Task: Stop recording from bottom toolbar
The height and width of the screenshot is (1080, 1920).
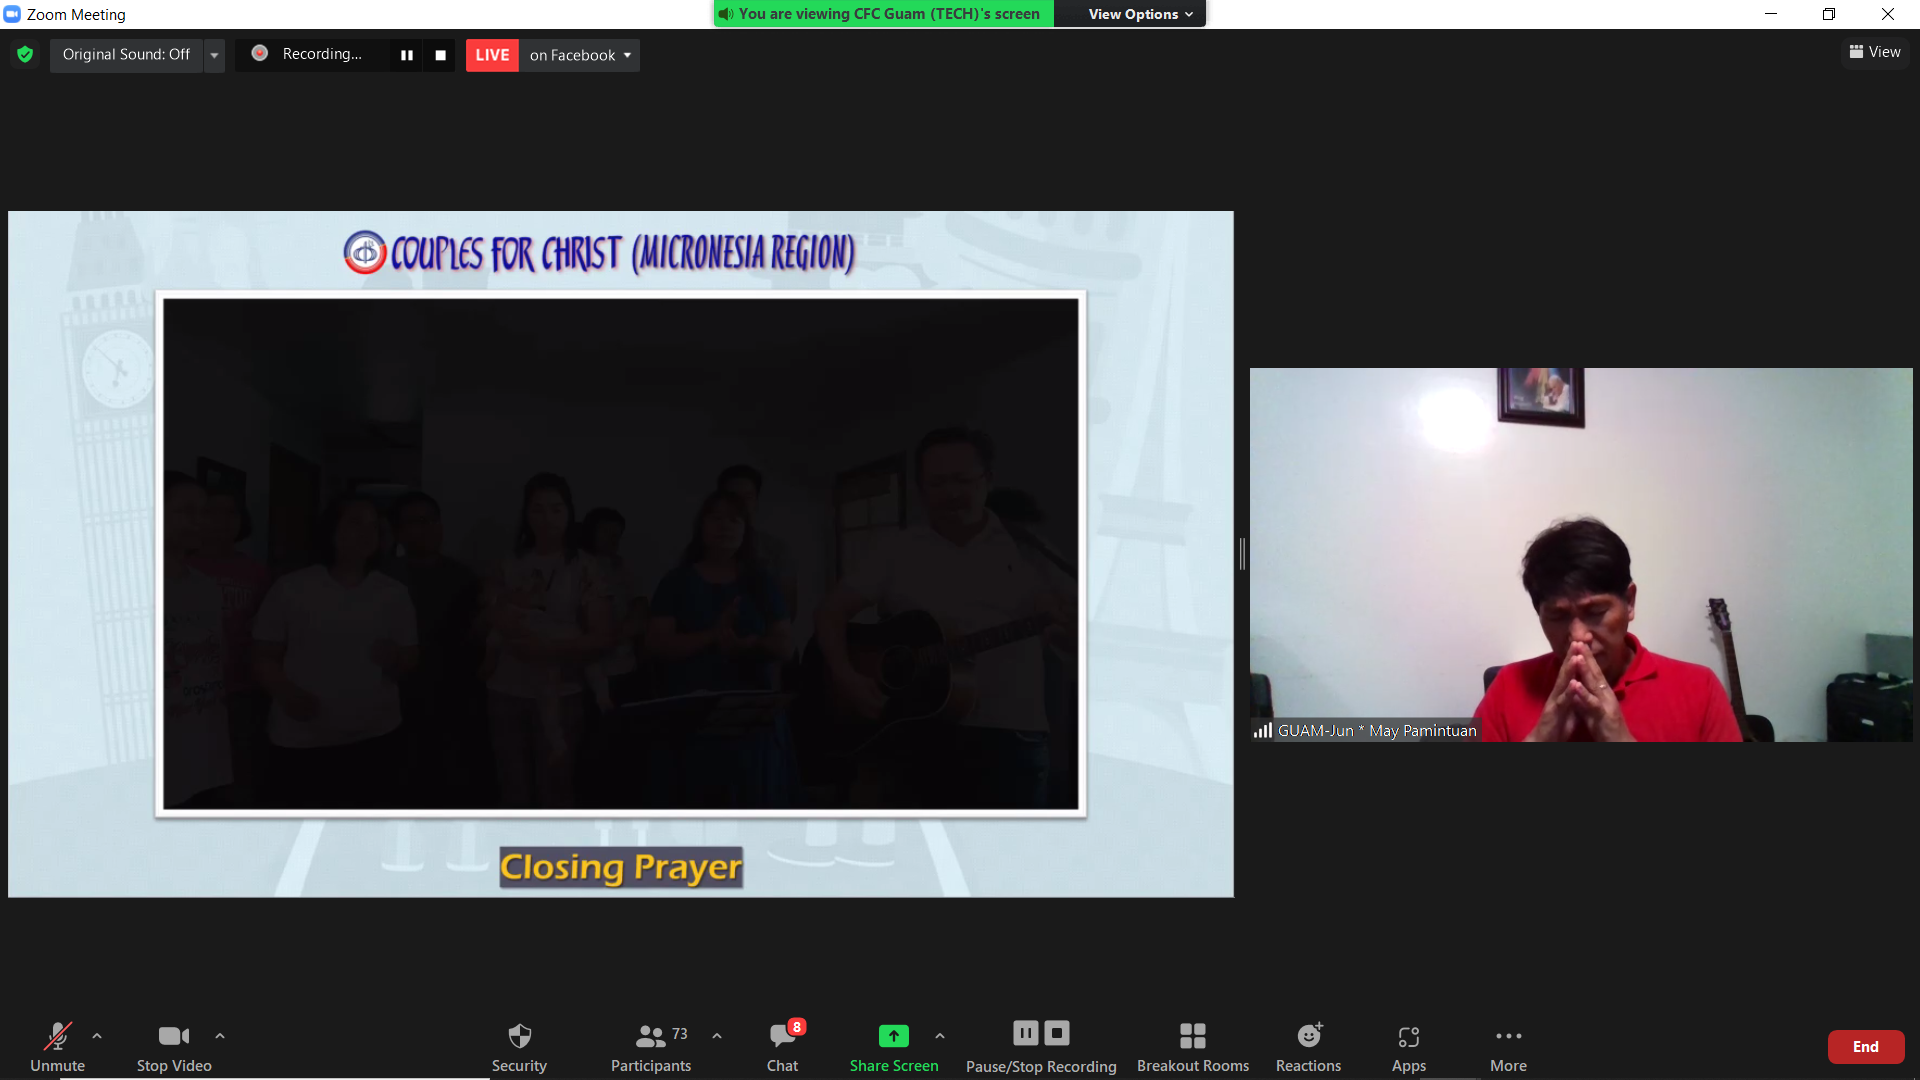Action: (1057, 1033)
